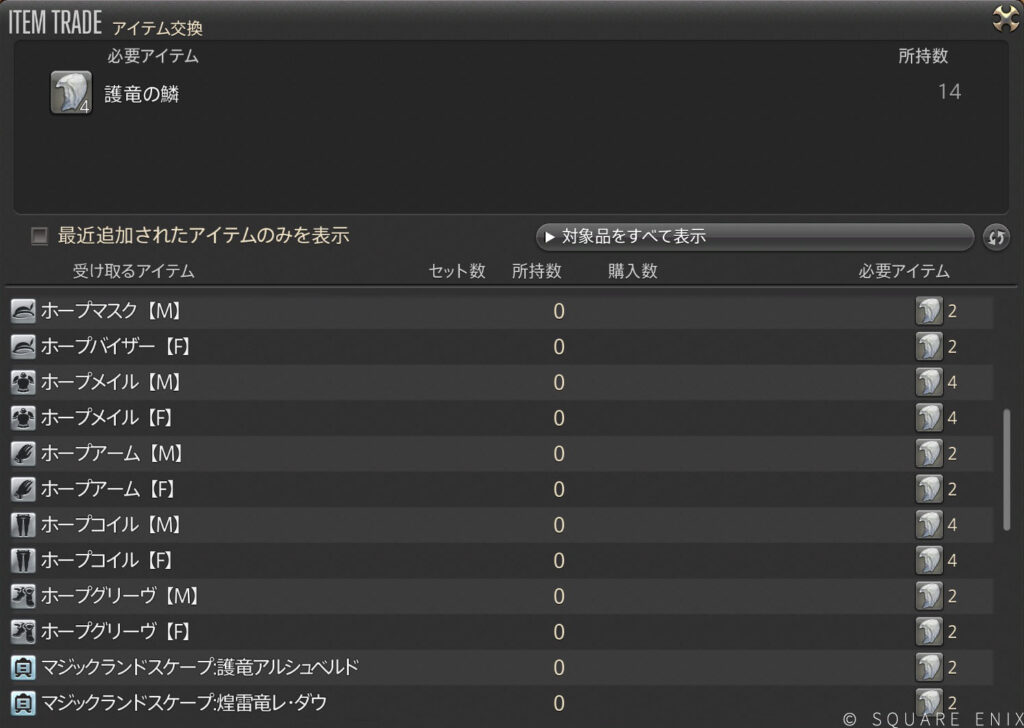
Task: Click the refresh icon beside the filter dropdown
Action: pyautogui.click(x=996, y=237)
